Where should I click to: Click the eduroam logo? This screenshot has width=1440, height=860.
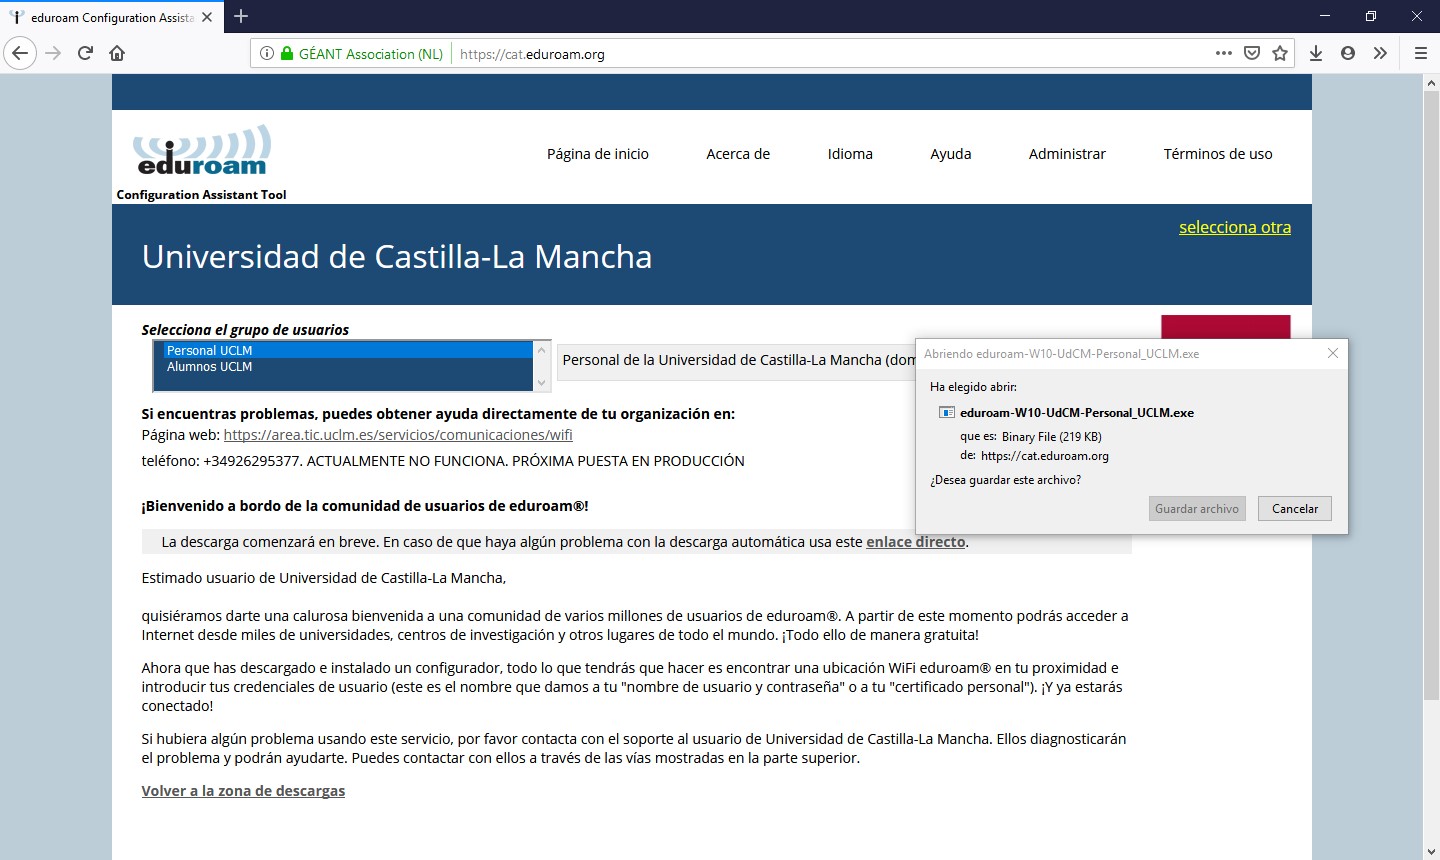(x=202, y=152)
